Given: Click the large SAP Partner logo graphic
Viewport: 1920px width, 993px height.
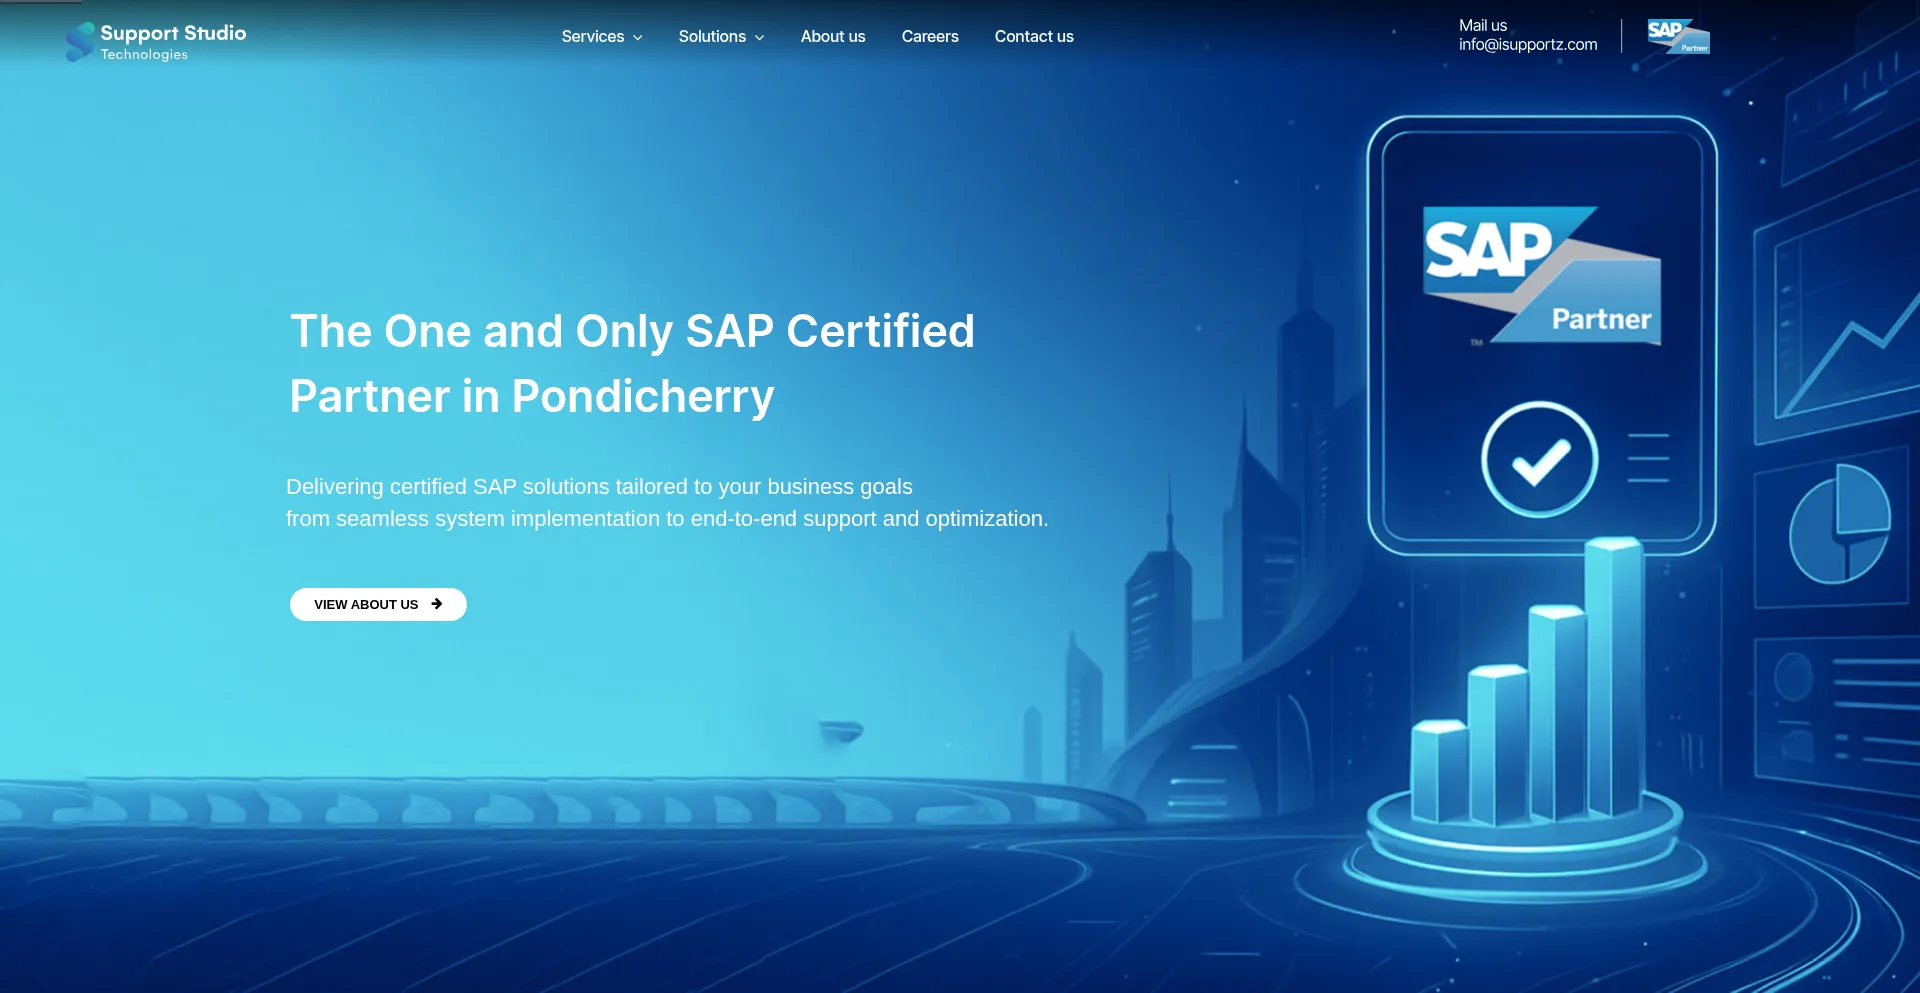Looking at the screenshot, I should [x=1541, y=275].
